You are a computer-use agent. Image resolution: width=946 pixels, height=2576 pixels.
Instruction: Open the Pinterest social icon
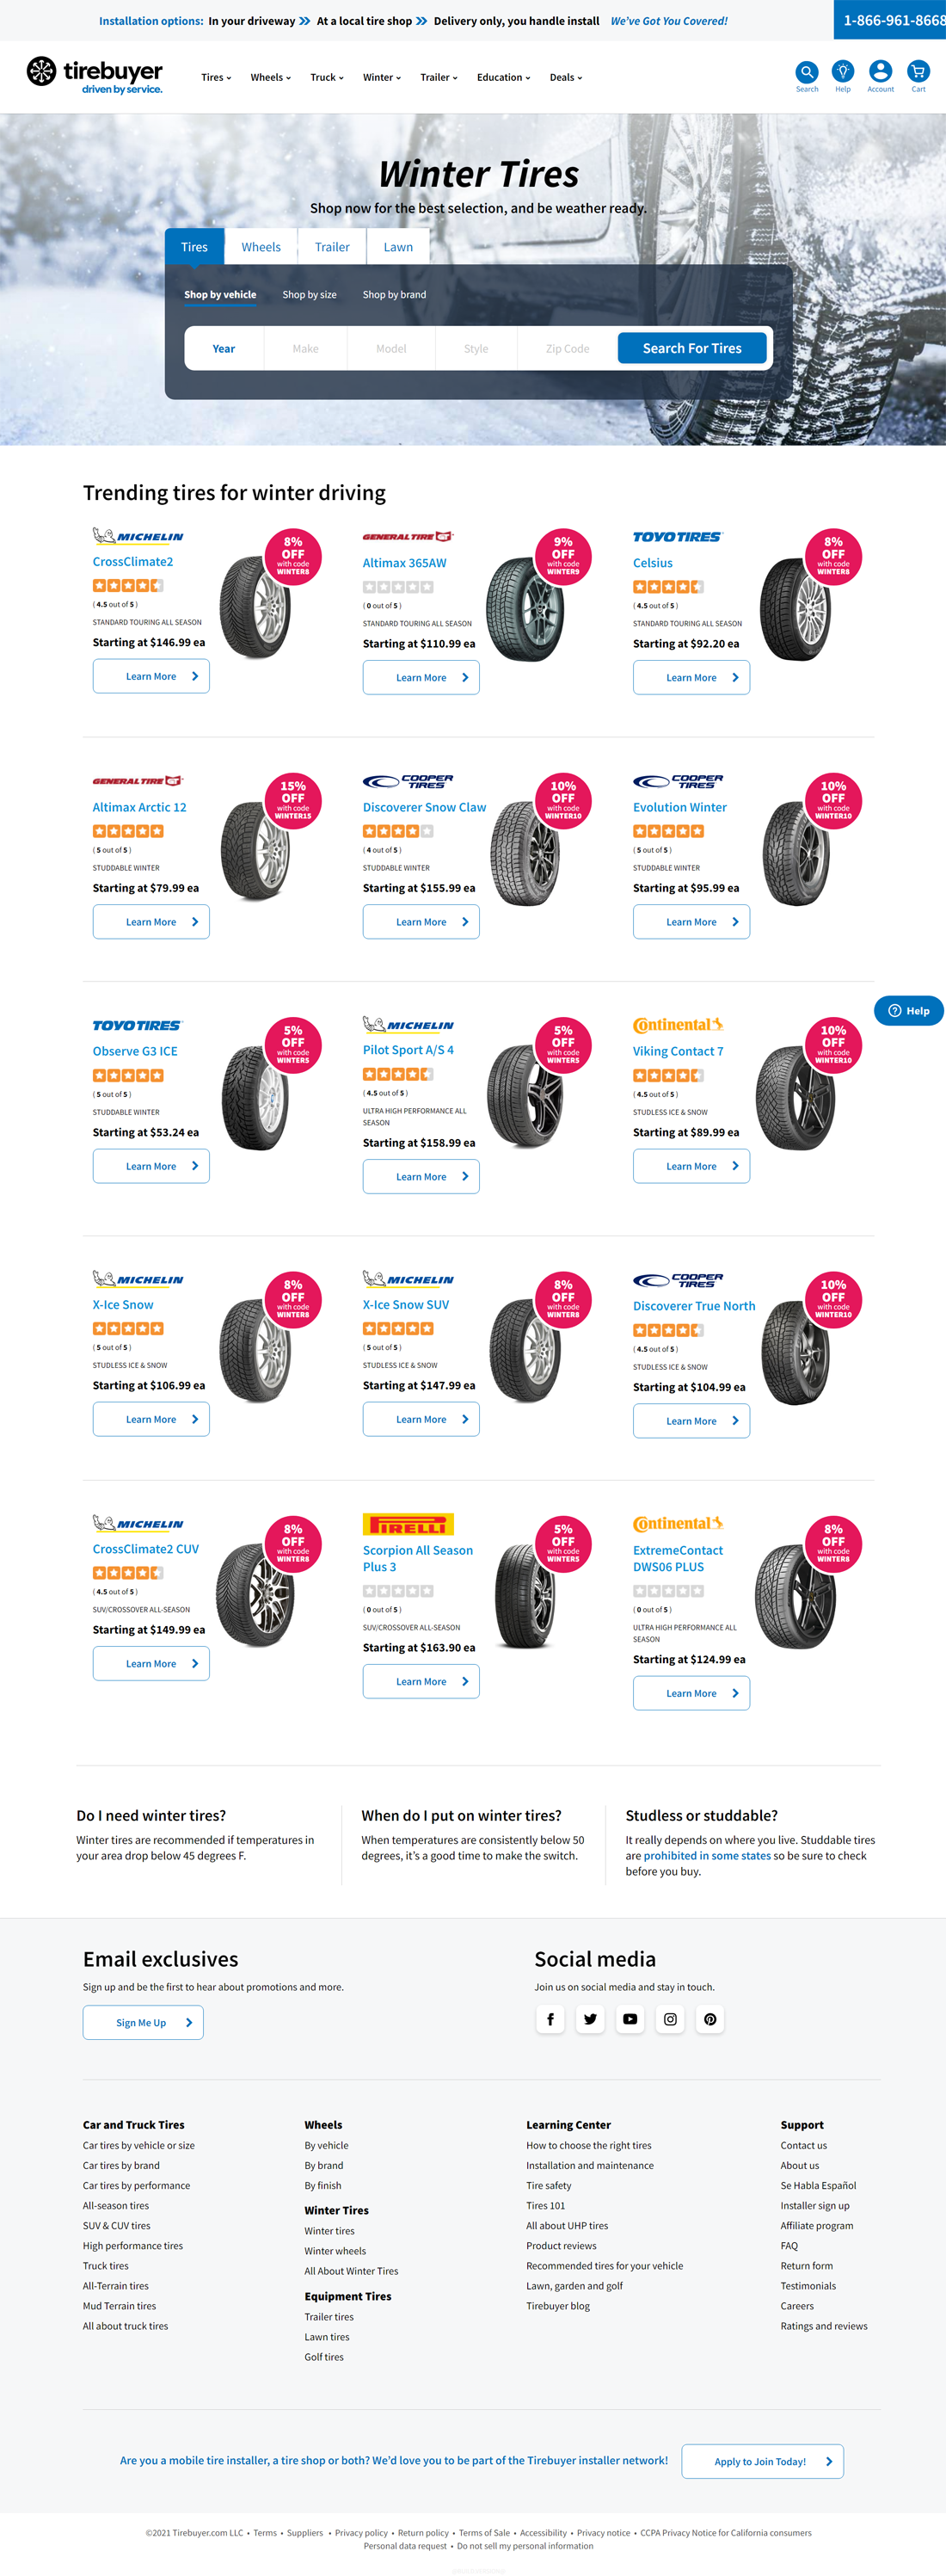point(710,2019)
